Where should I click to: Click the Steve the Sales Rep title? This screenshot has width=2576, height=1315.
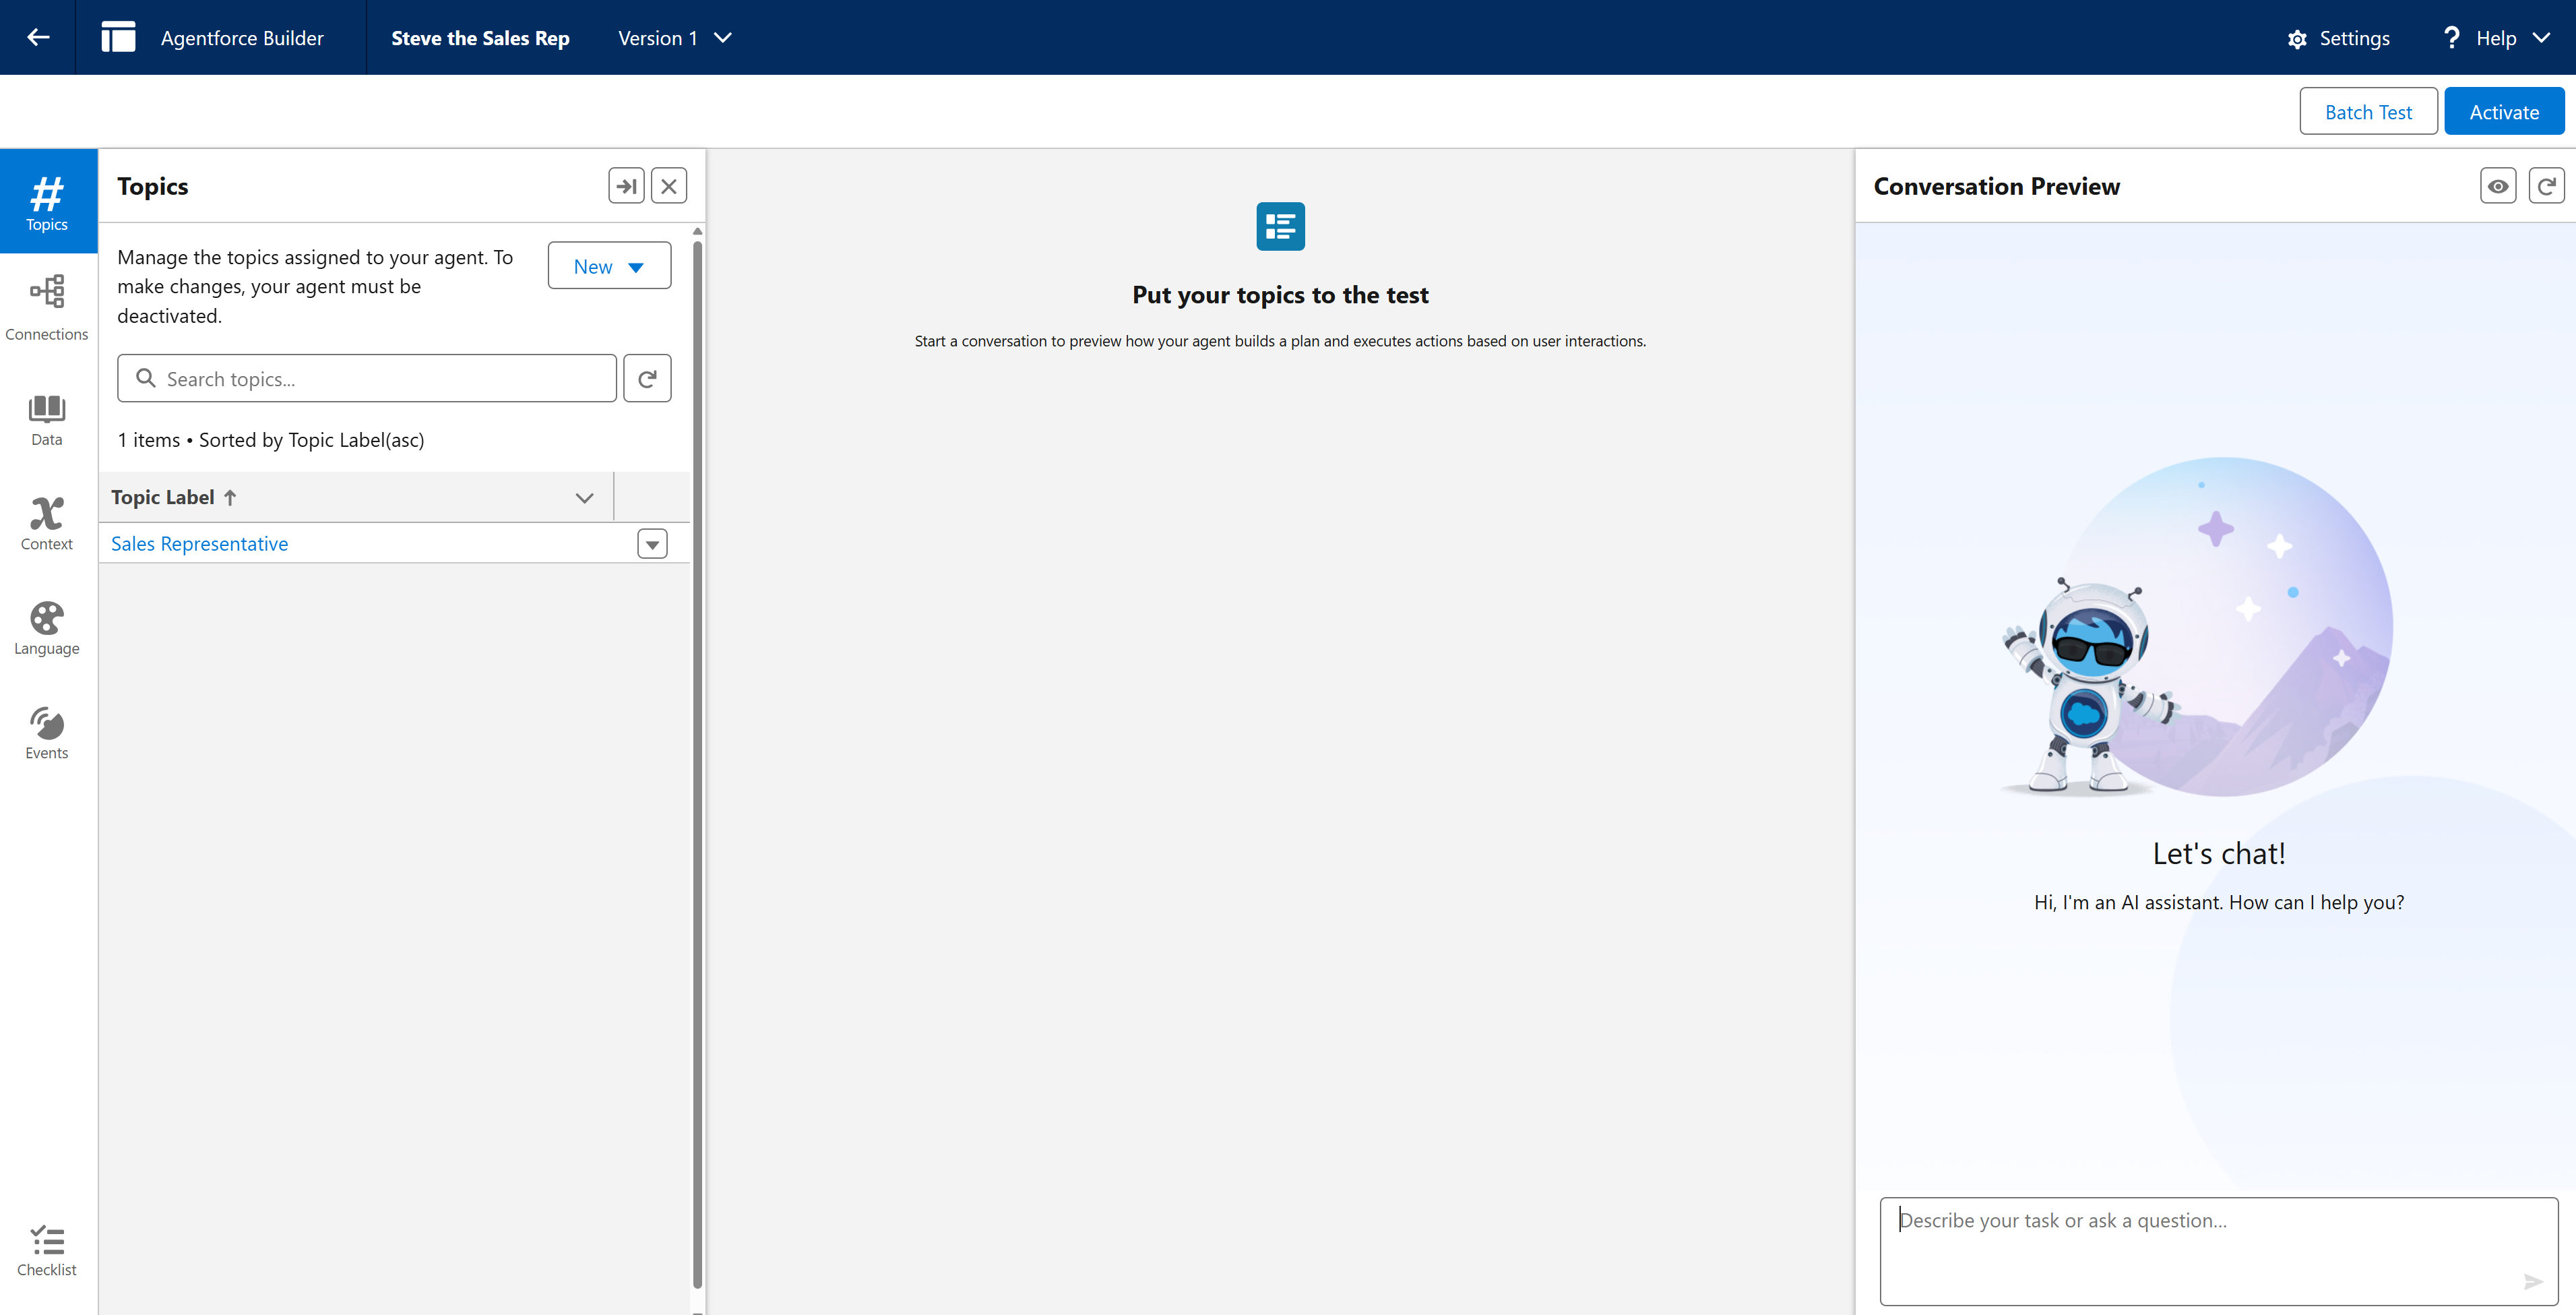point(481,38)
